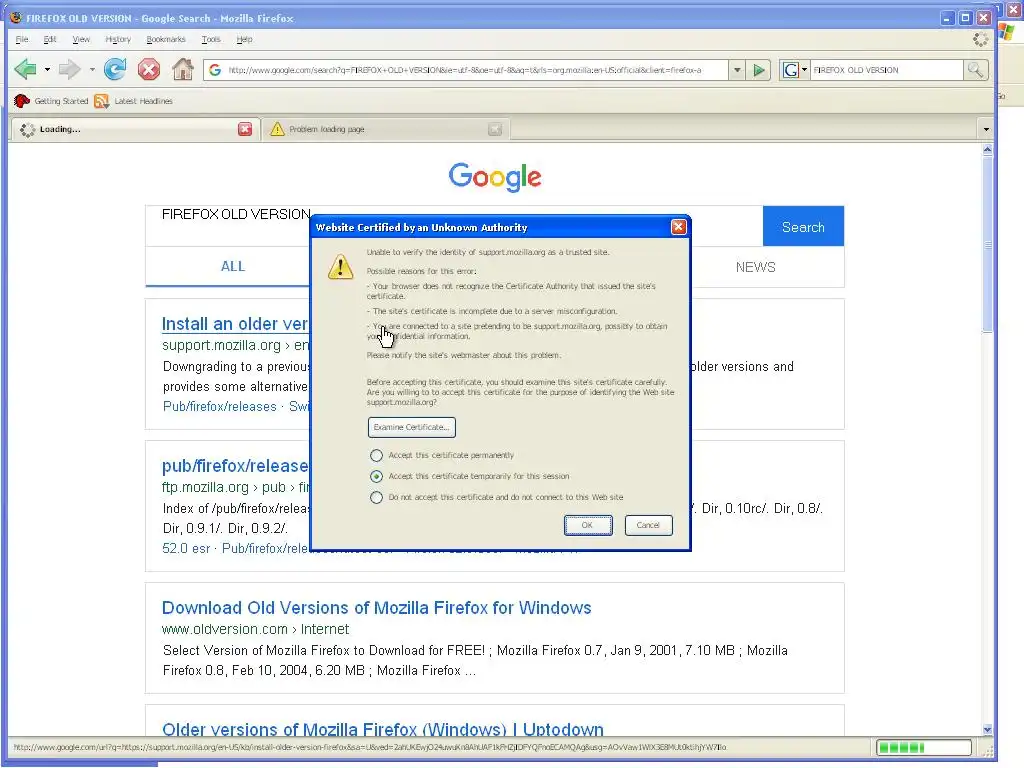Click the blue Search button on Google
1024x768 pixels.
point(803,227)
